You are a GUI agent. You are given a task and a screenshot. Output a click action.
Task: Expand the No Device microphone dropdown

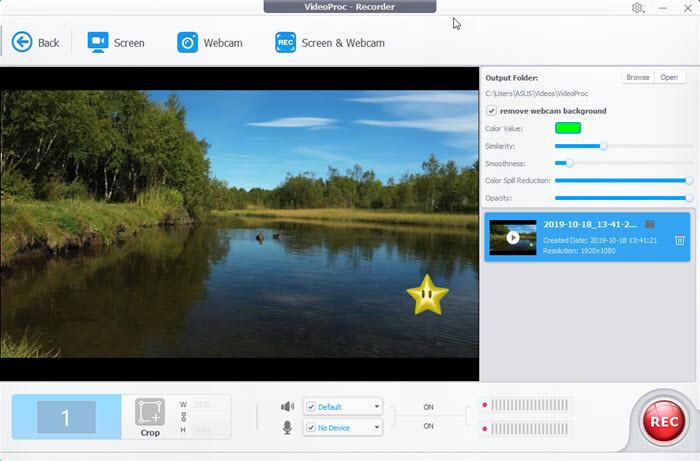point(376,427)
